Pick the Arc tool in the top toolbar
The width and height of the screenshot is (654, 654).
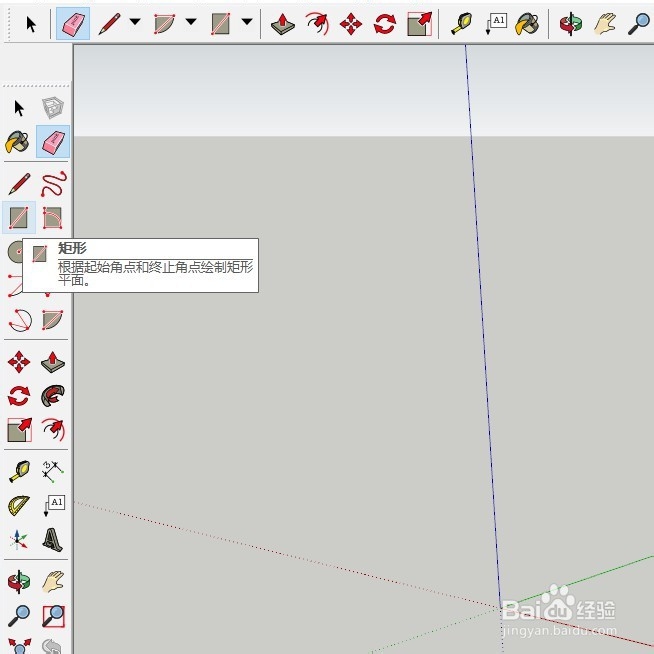coord(164,23)
